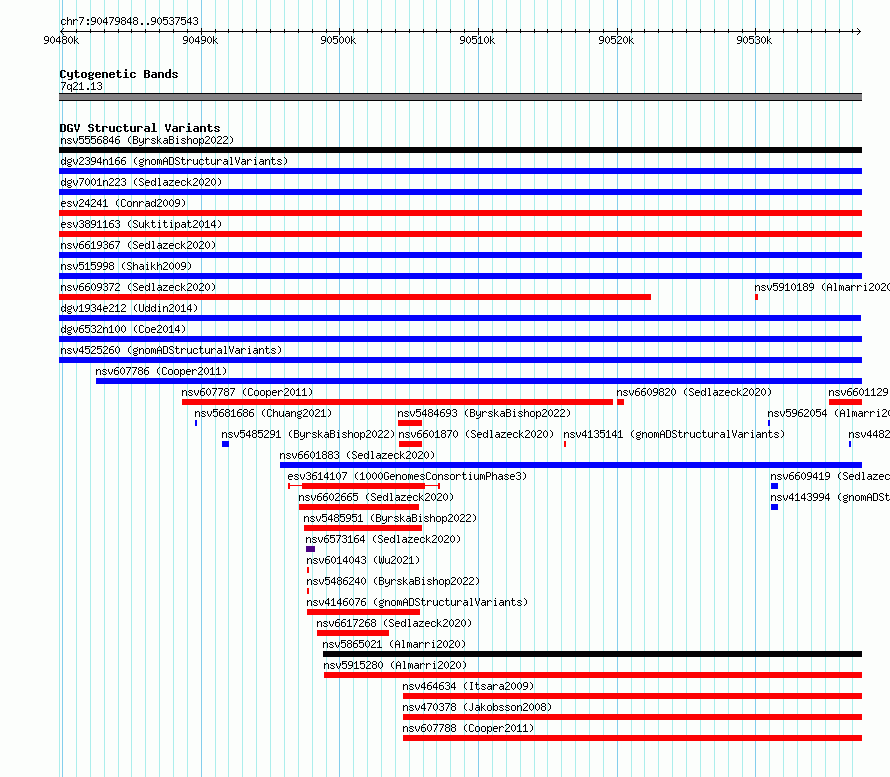Click the black bar of nsv5865021
The height and width of the screenshot is (777, 890).
pos(593,654)
